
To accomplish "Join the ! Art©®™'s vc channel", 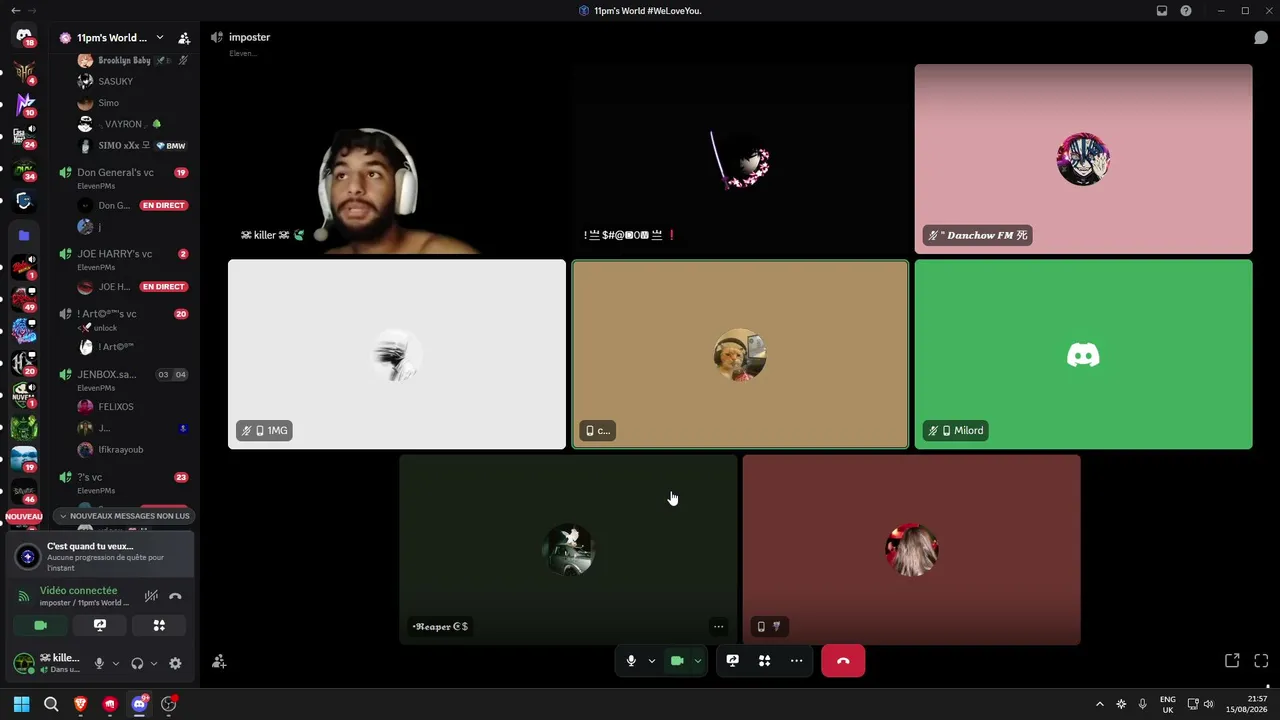I will pyautogui.click(x=124, y=318).
